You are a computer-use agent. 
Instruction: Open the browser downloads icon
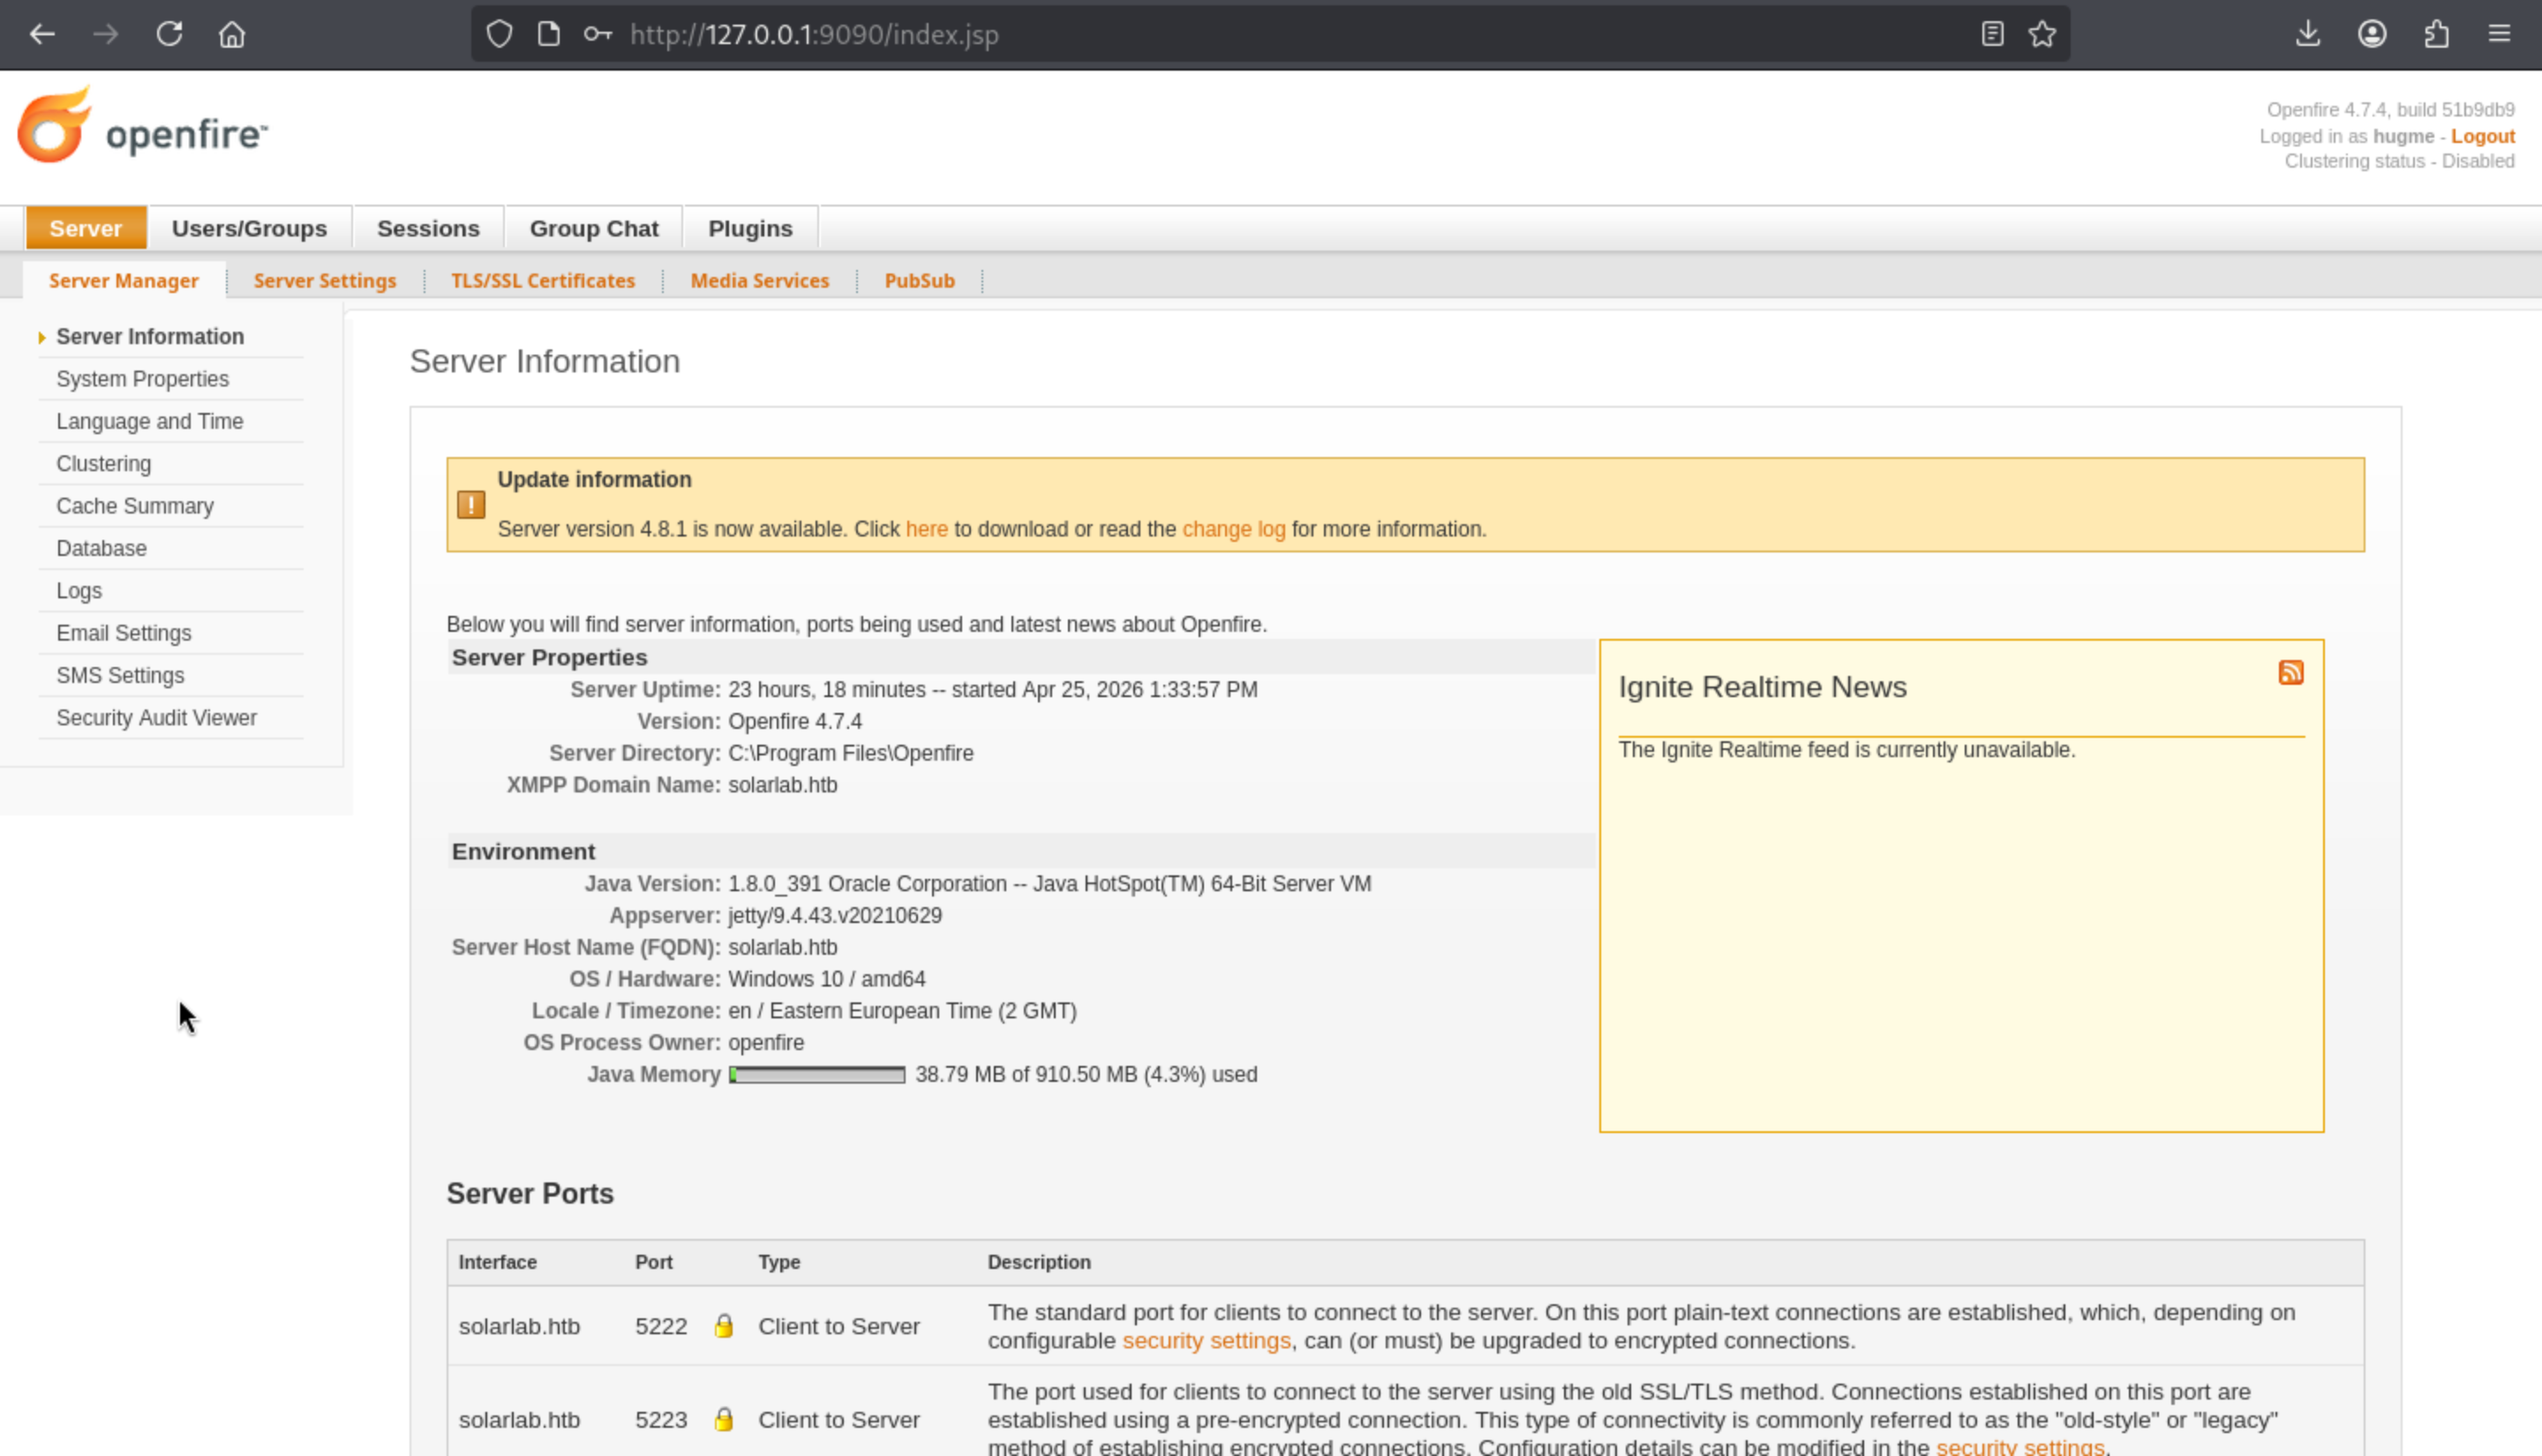point(2307,34)
